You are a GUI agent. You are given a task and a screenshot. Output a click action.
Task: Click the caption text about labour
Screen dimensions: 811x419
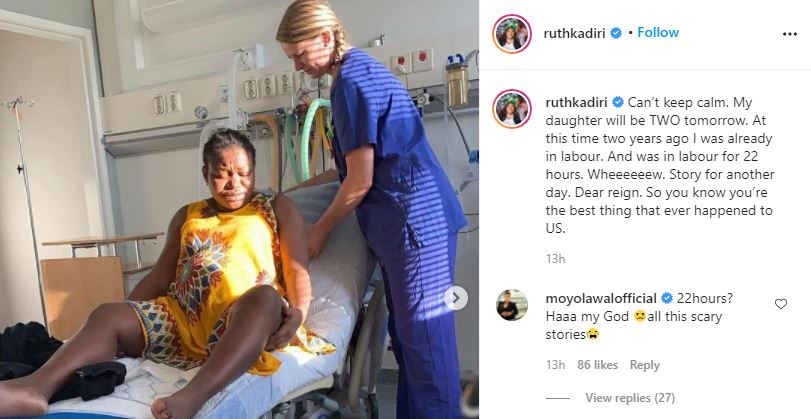click(x=659, y=166)
